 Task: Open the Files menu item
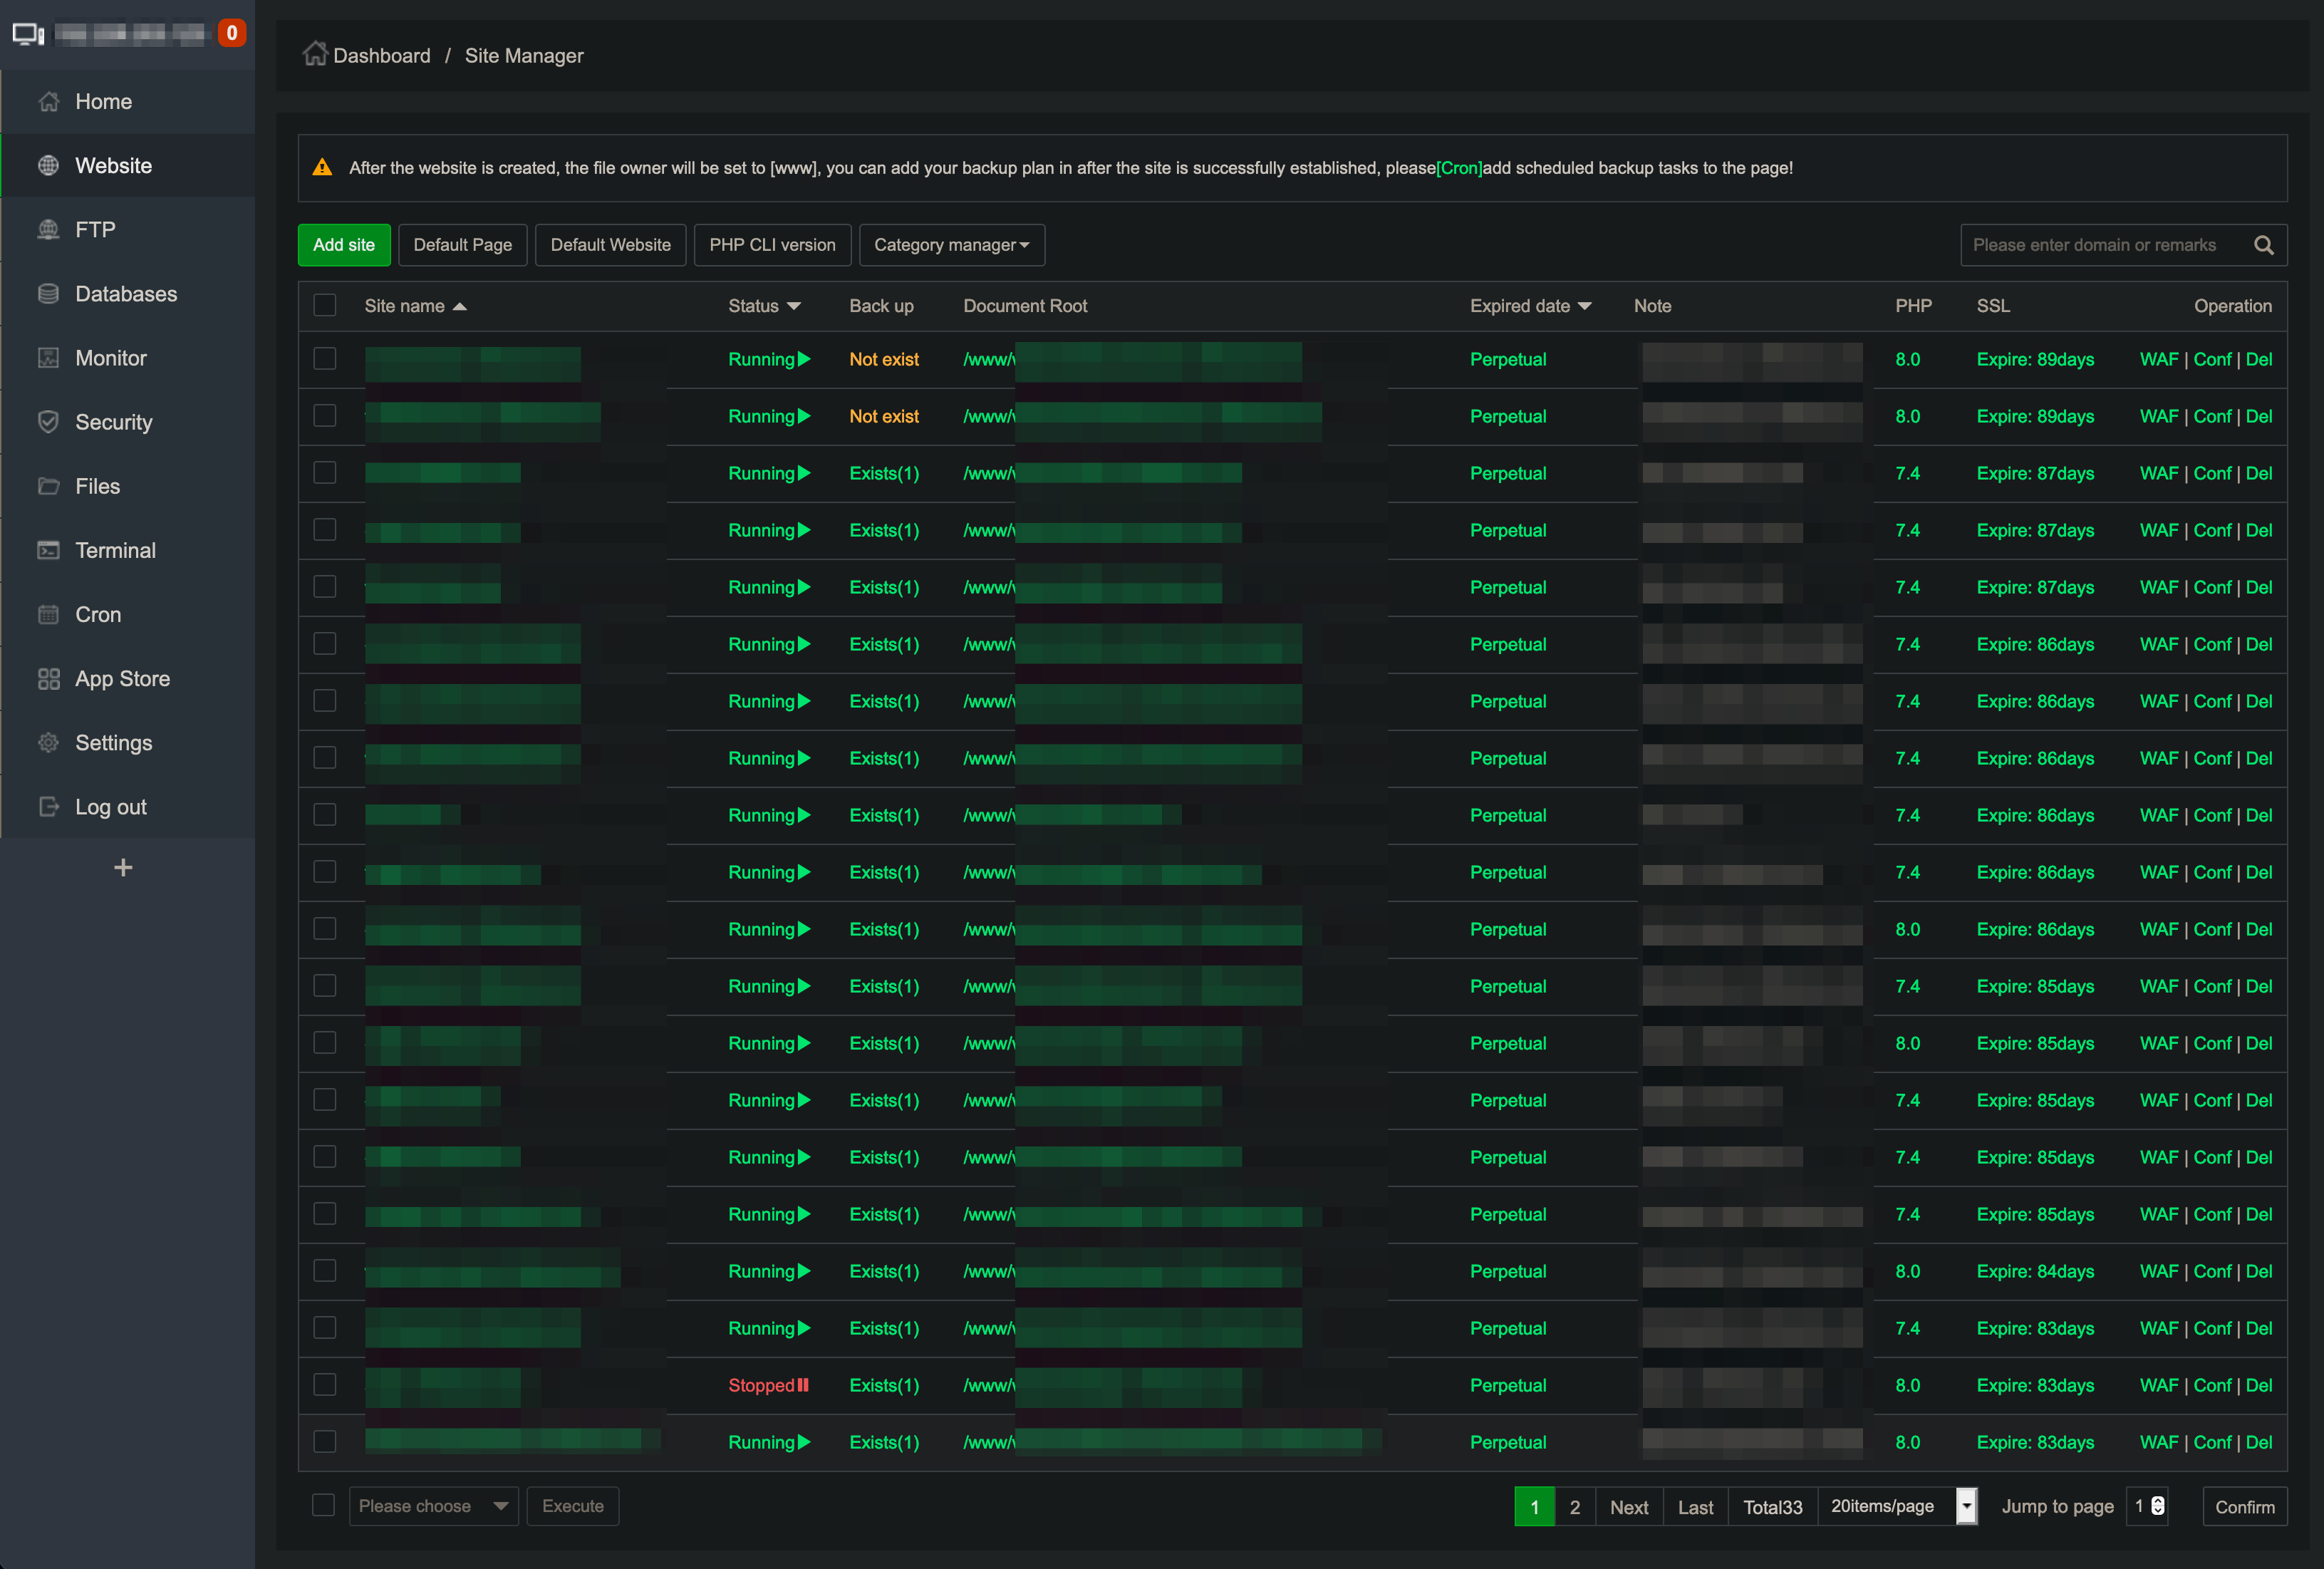pos(97,486)
